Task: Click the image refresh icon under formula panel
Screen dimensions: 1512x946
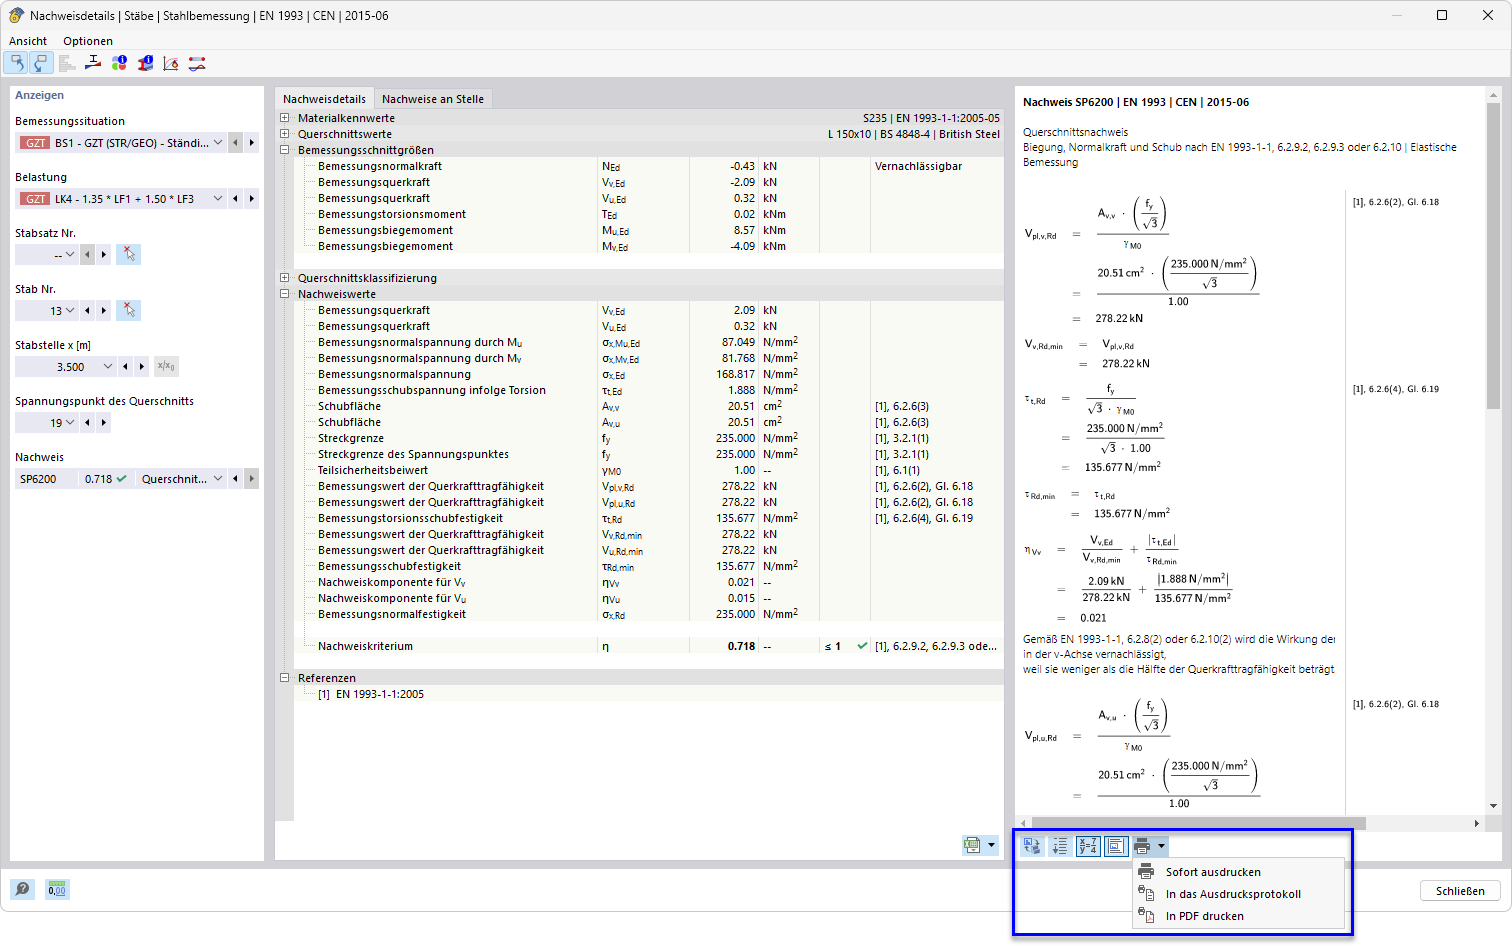Action: [x=1032, y=846]
